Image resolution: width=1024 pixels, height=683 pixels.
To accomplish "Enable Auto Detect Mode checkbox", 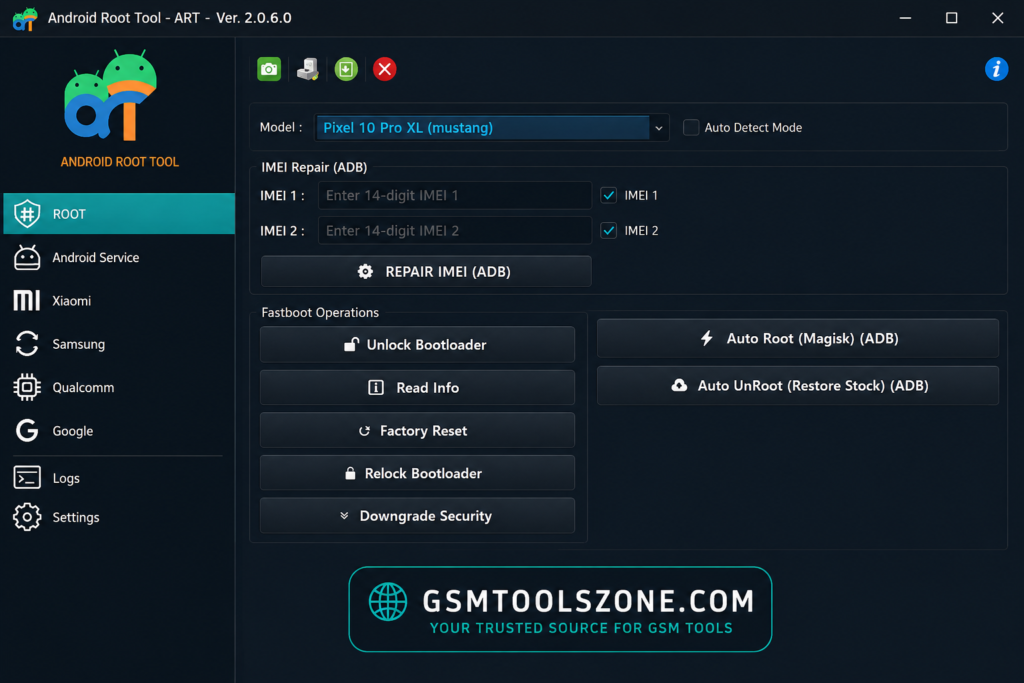I will [x=690, y=127].
